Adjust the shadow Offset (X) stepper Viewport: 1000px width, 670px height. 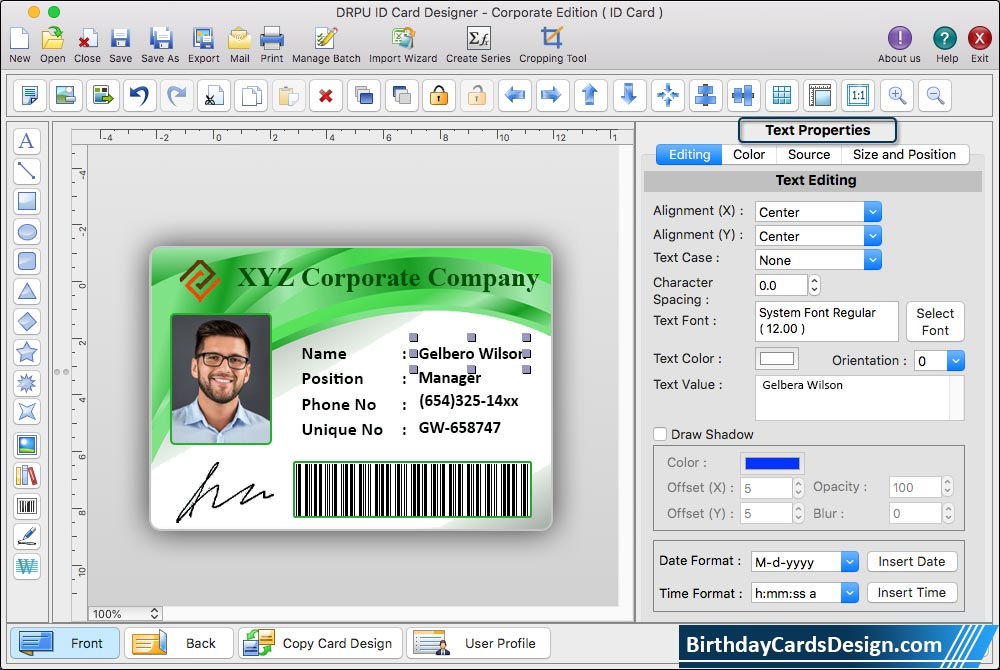point(798,488)
